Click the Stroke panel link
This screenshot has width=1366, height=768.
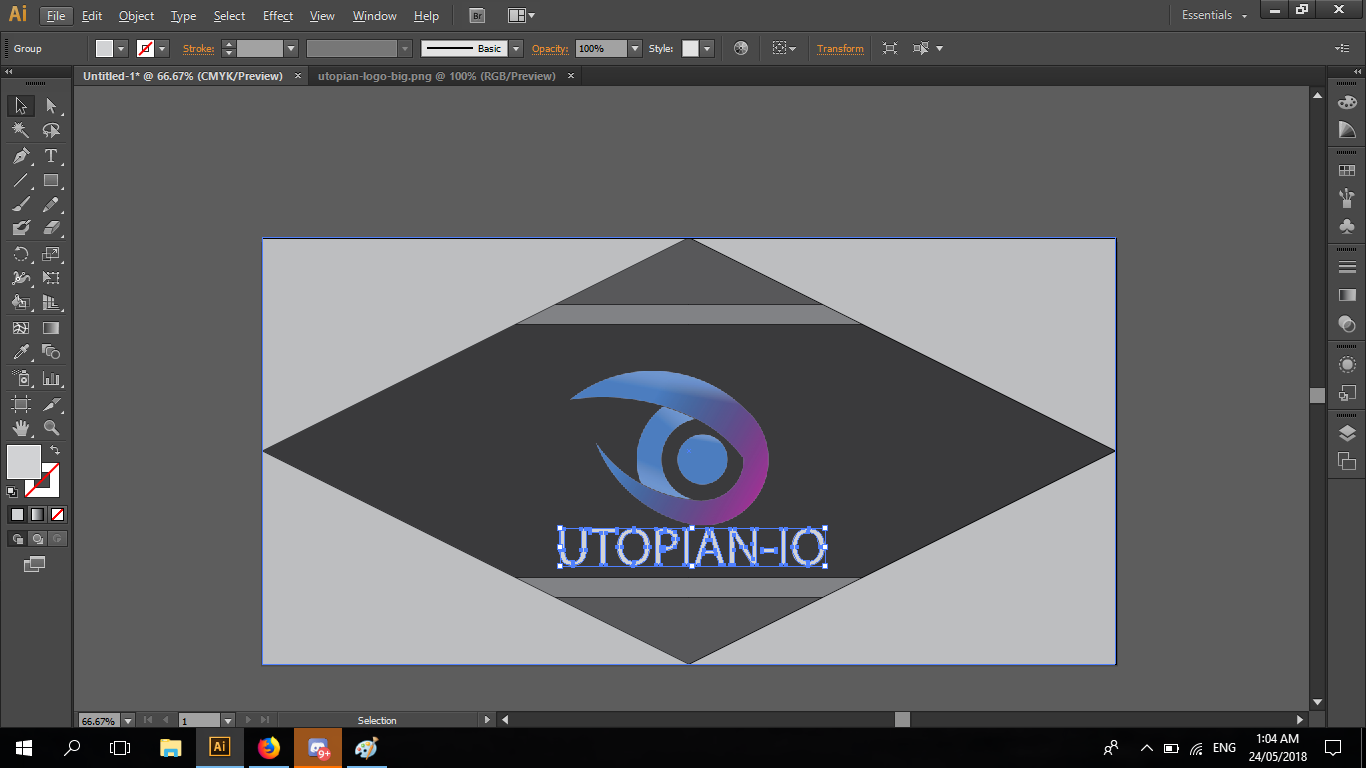click(198, 48)
